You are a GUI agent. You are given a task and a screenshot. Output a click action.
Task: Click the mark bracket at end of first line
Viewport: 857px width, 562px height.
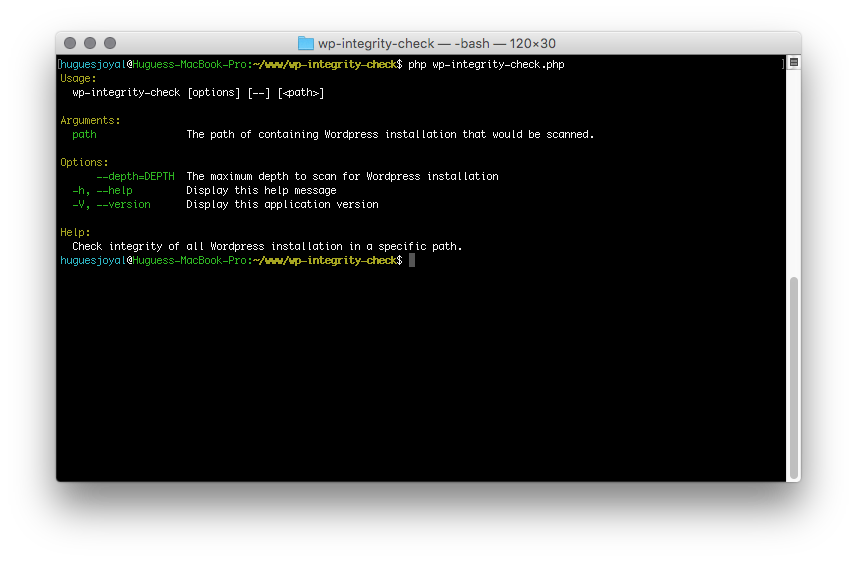click(x=783, y=64)
